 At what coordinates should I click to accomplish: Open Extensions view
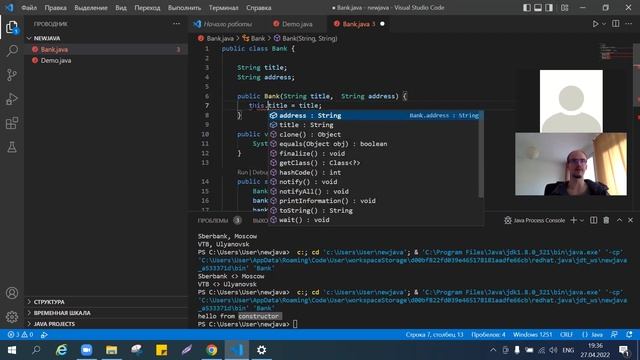12,123
